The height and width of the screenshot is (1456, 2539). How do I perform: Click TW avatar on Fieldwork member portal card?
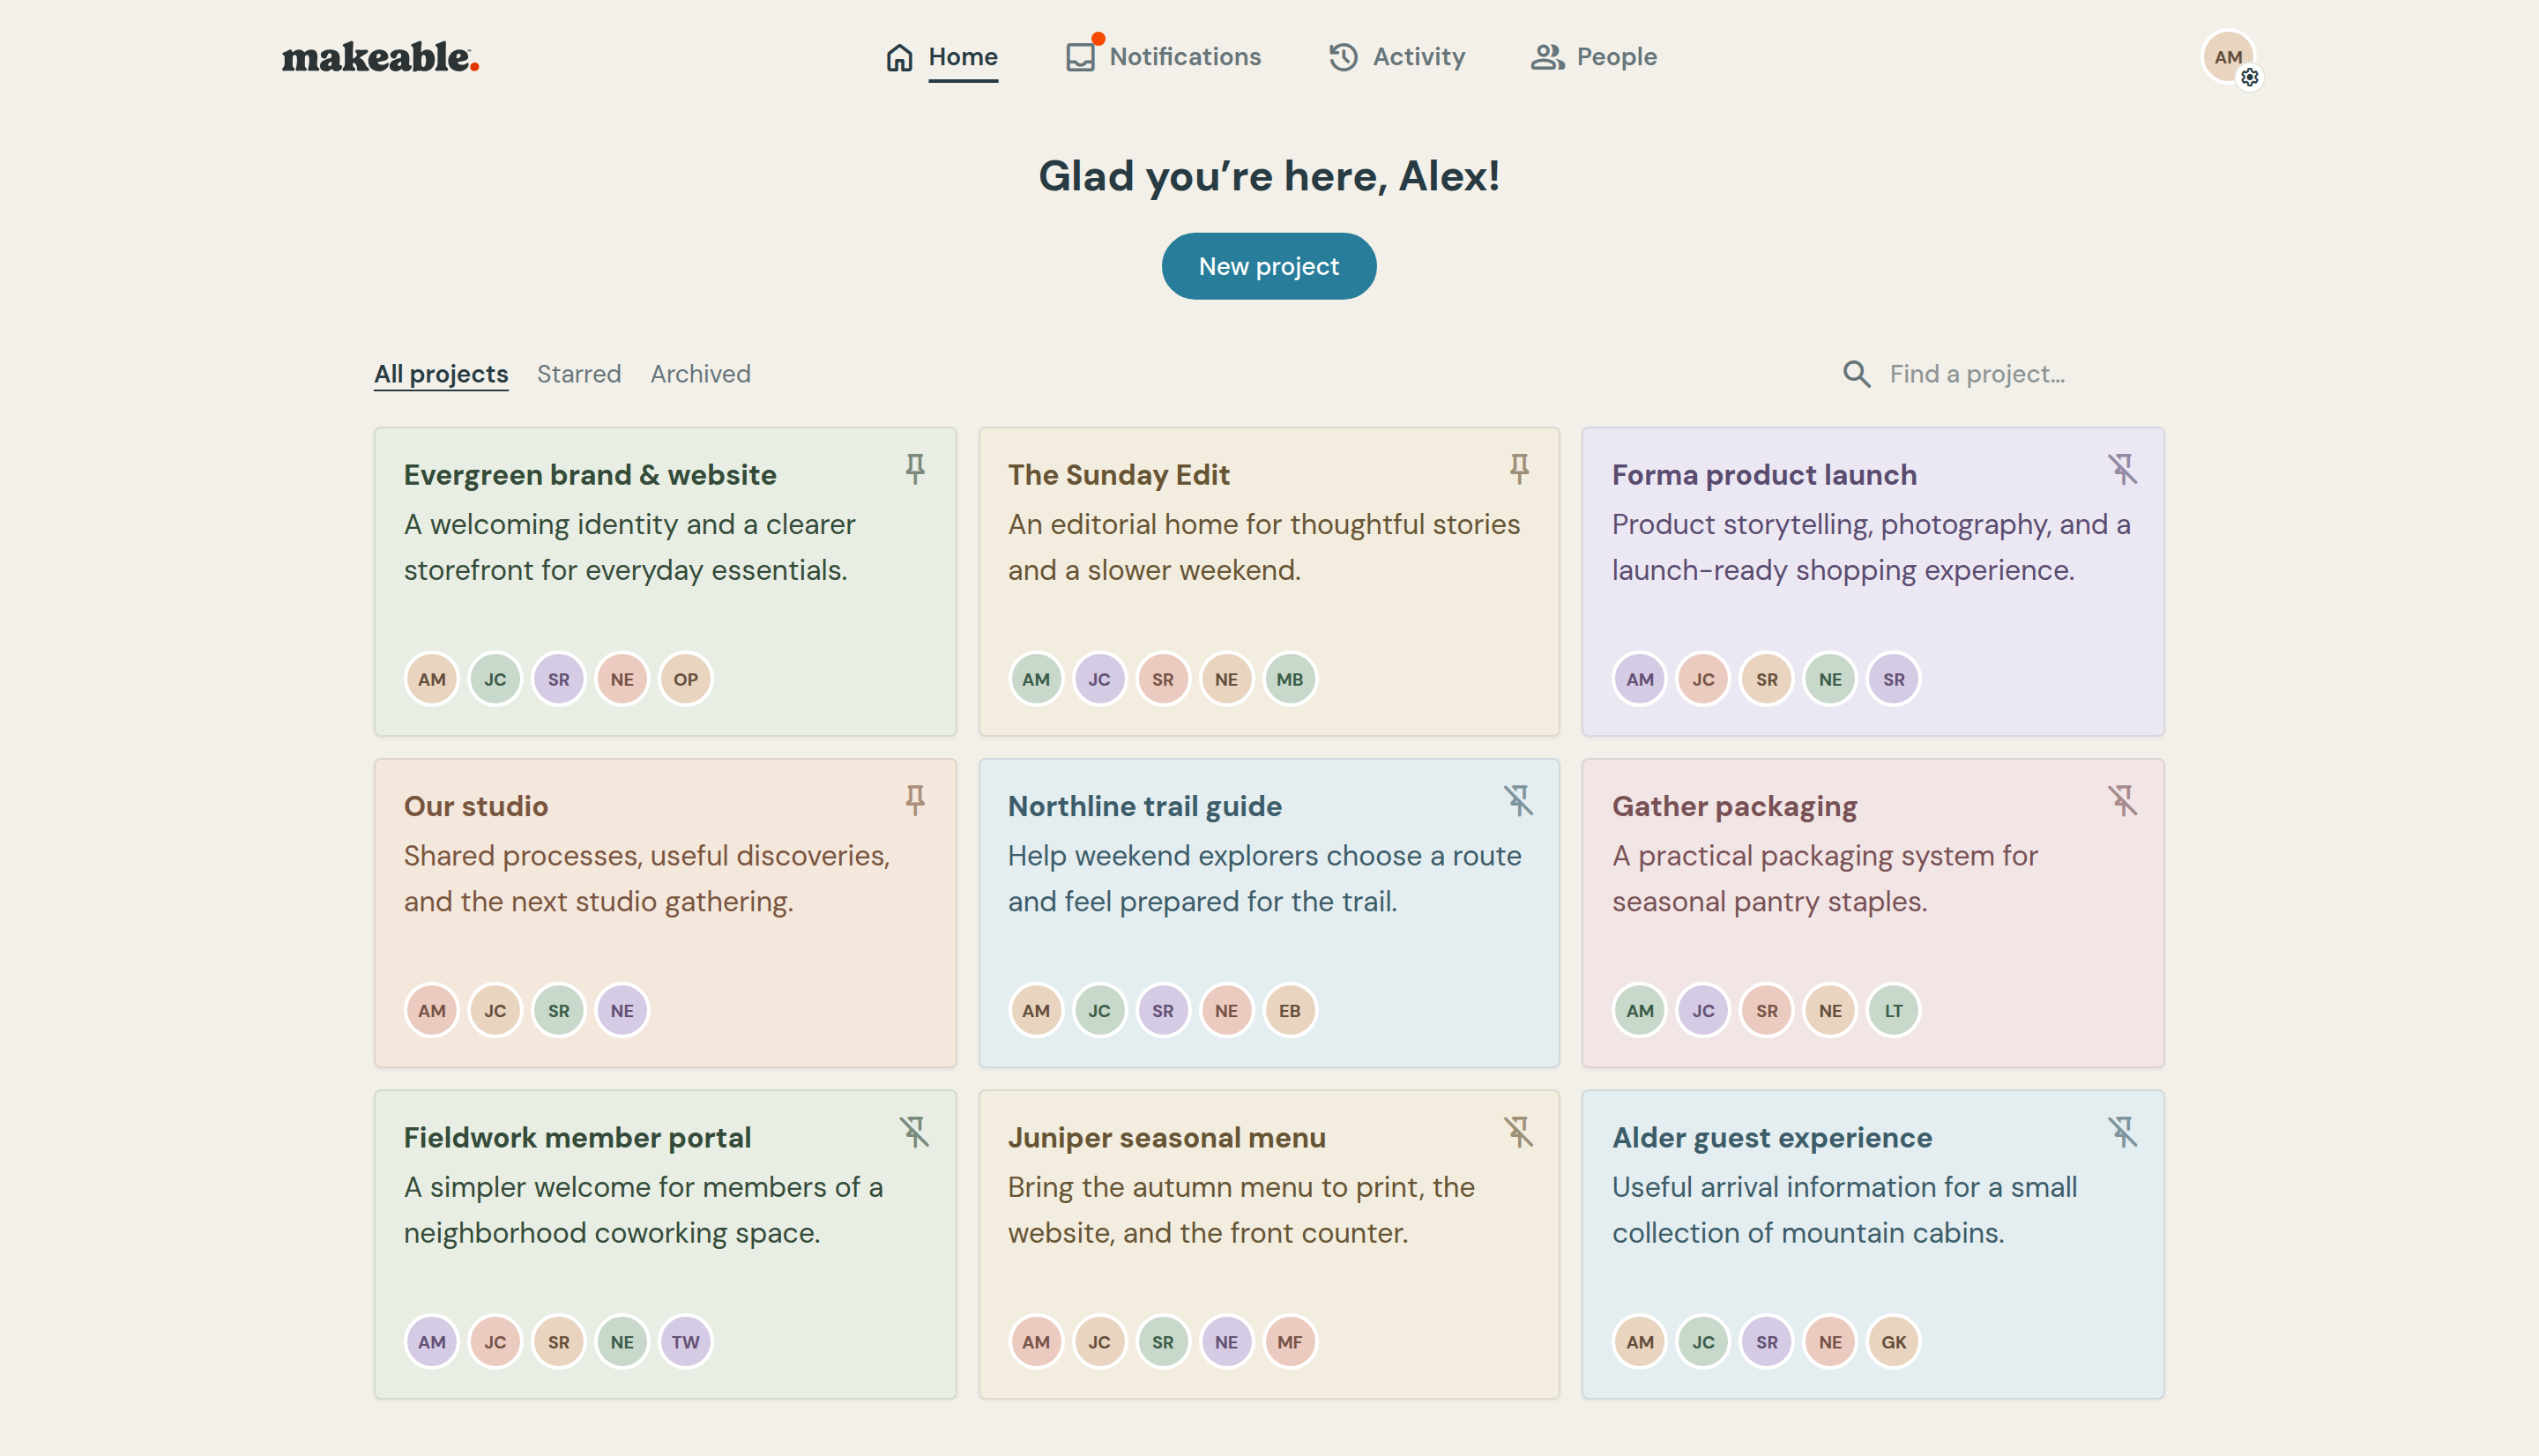click(686, 1342)
